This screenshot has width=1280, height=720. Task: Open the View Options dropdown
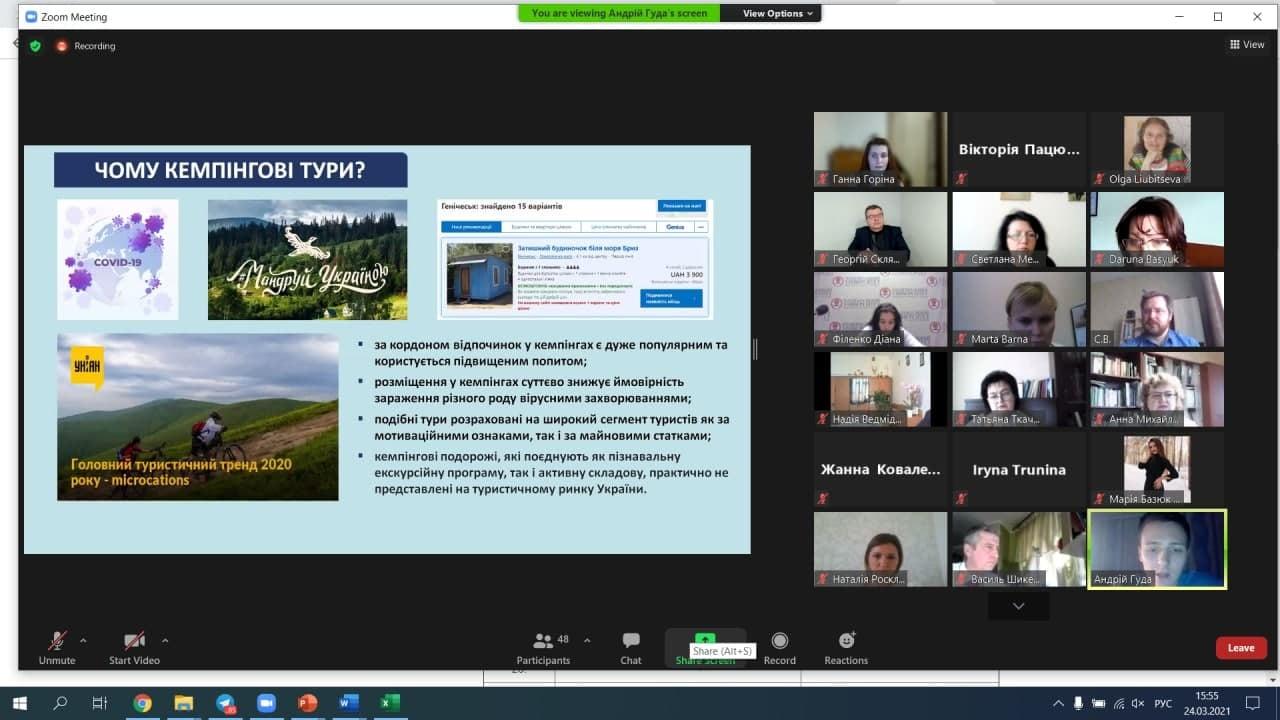click(x=779, y=14)
